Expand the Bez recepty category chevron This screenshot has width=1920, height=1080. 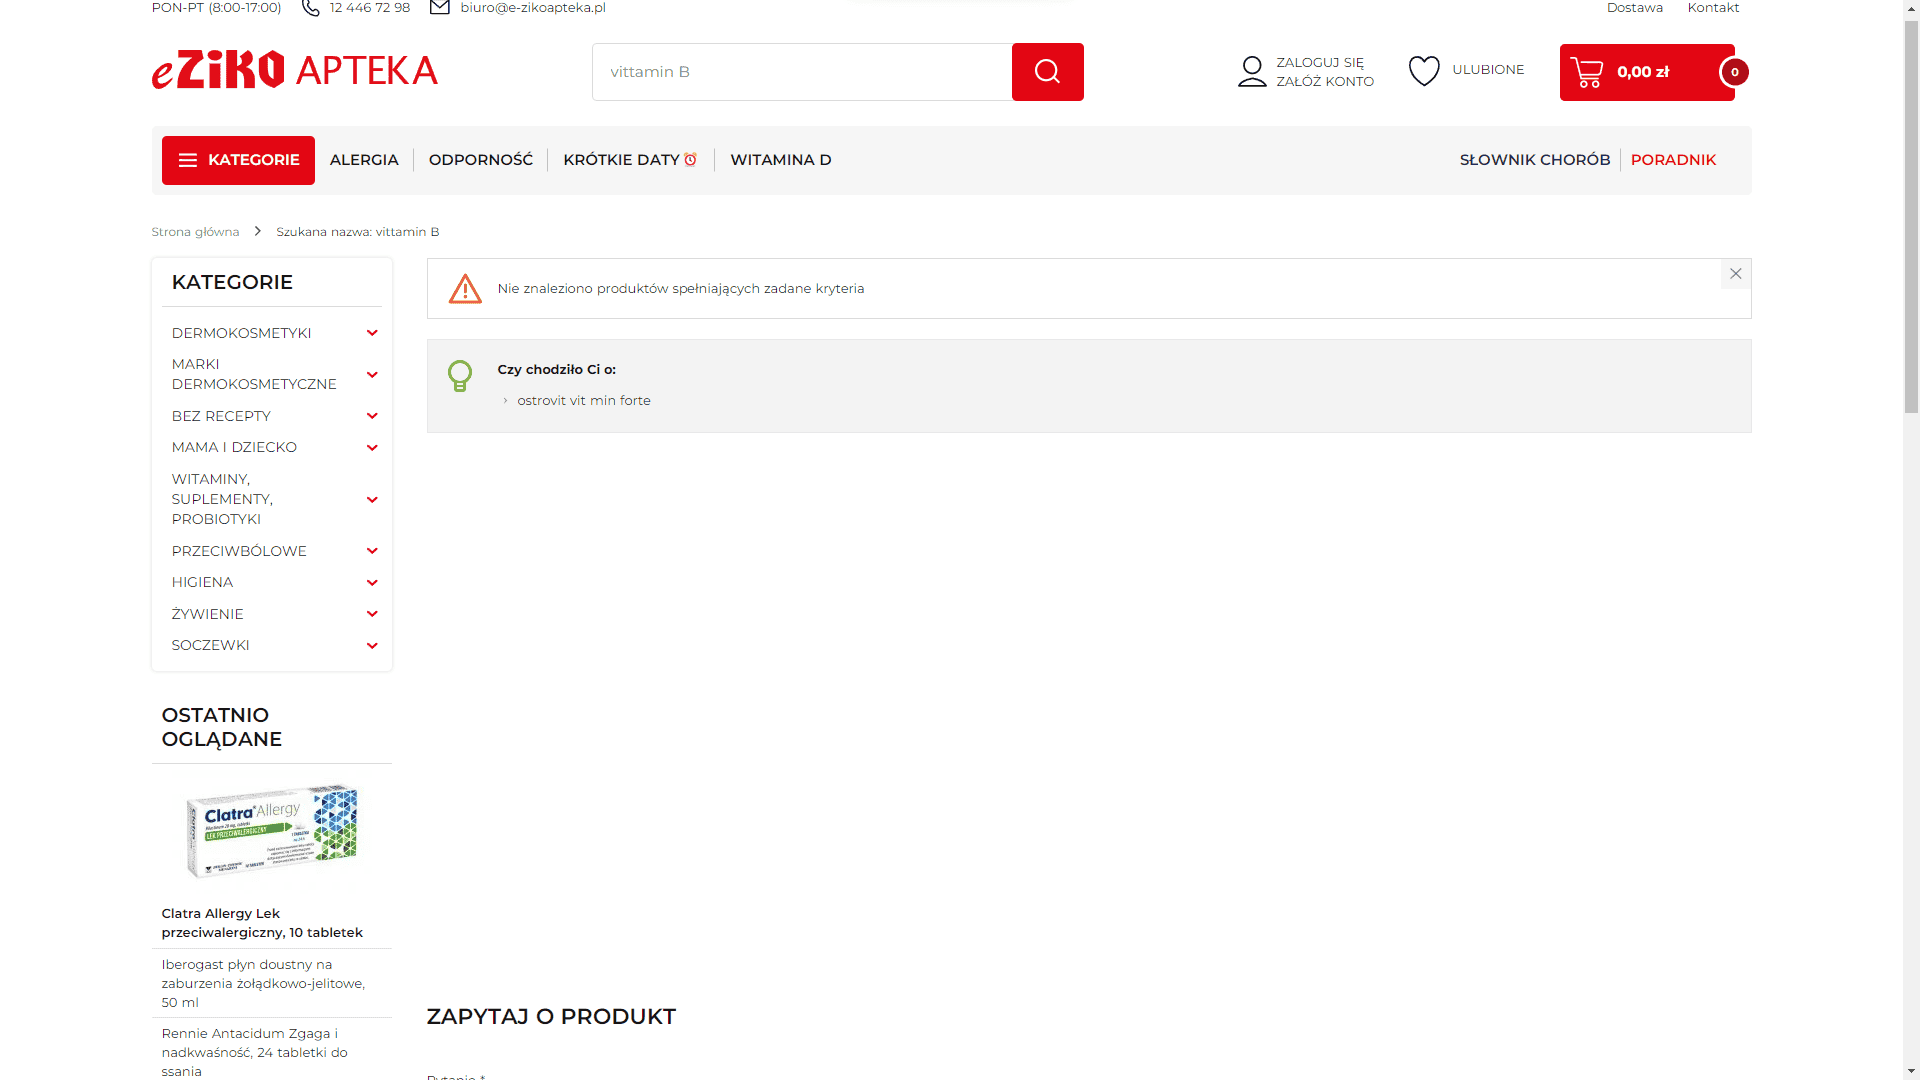click(372, 416)
